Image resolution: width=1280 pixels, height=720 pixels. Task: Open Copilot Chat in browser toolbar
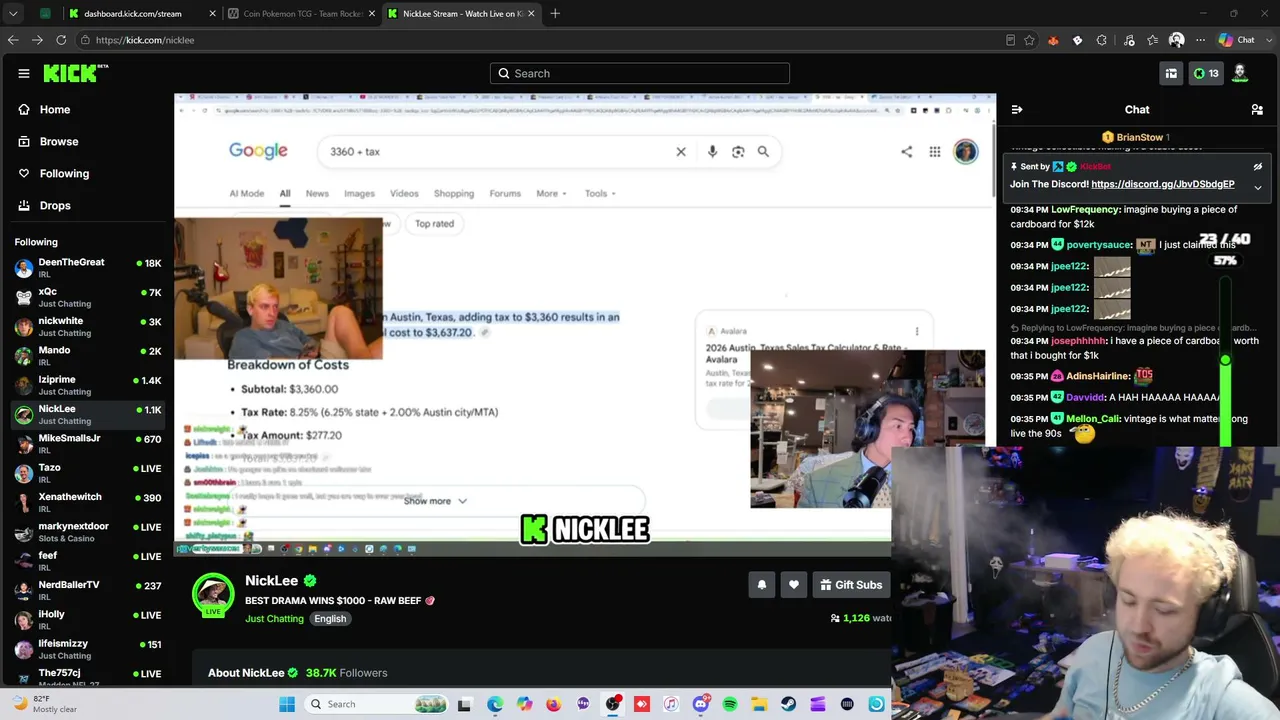pos(1236,40)
